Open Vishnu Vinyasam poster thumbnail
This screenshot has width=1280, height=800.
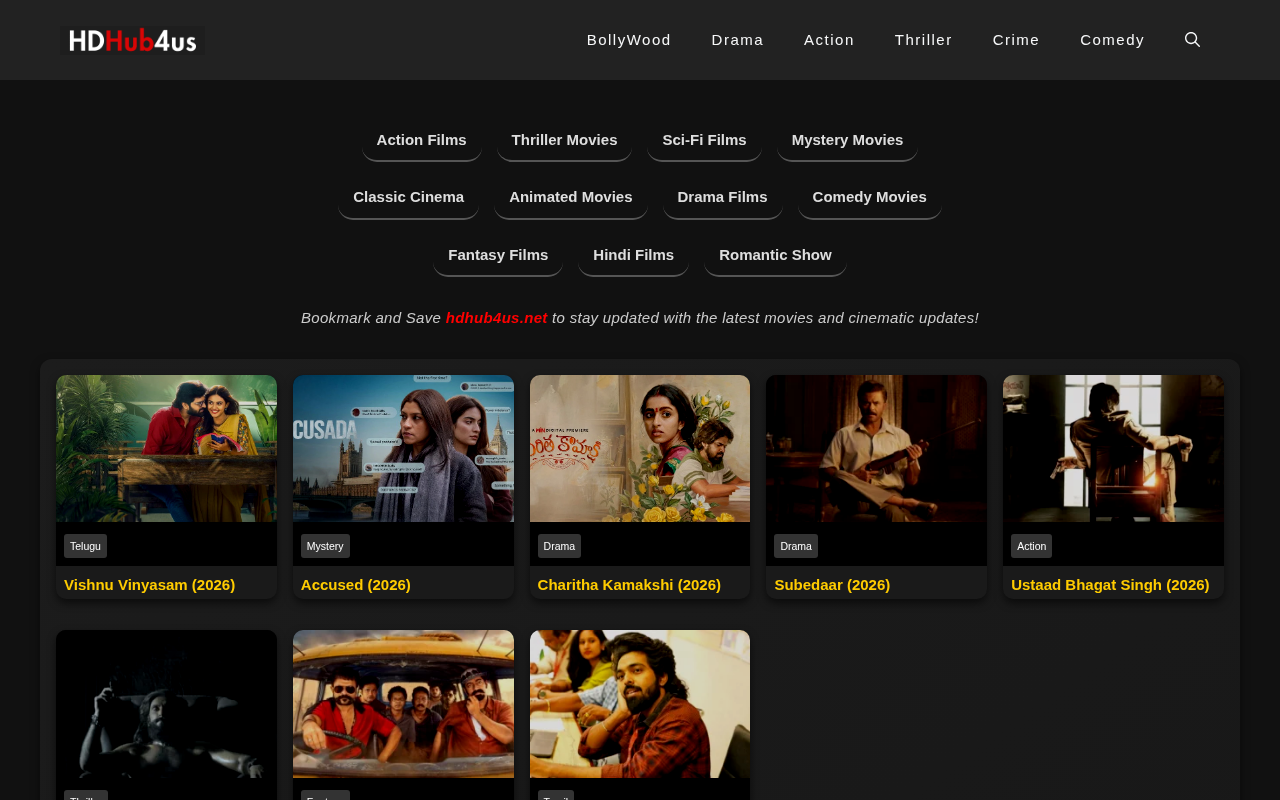(x=166, y=448)
